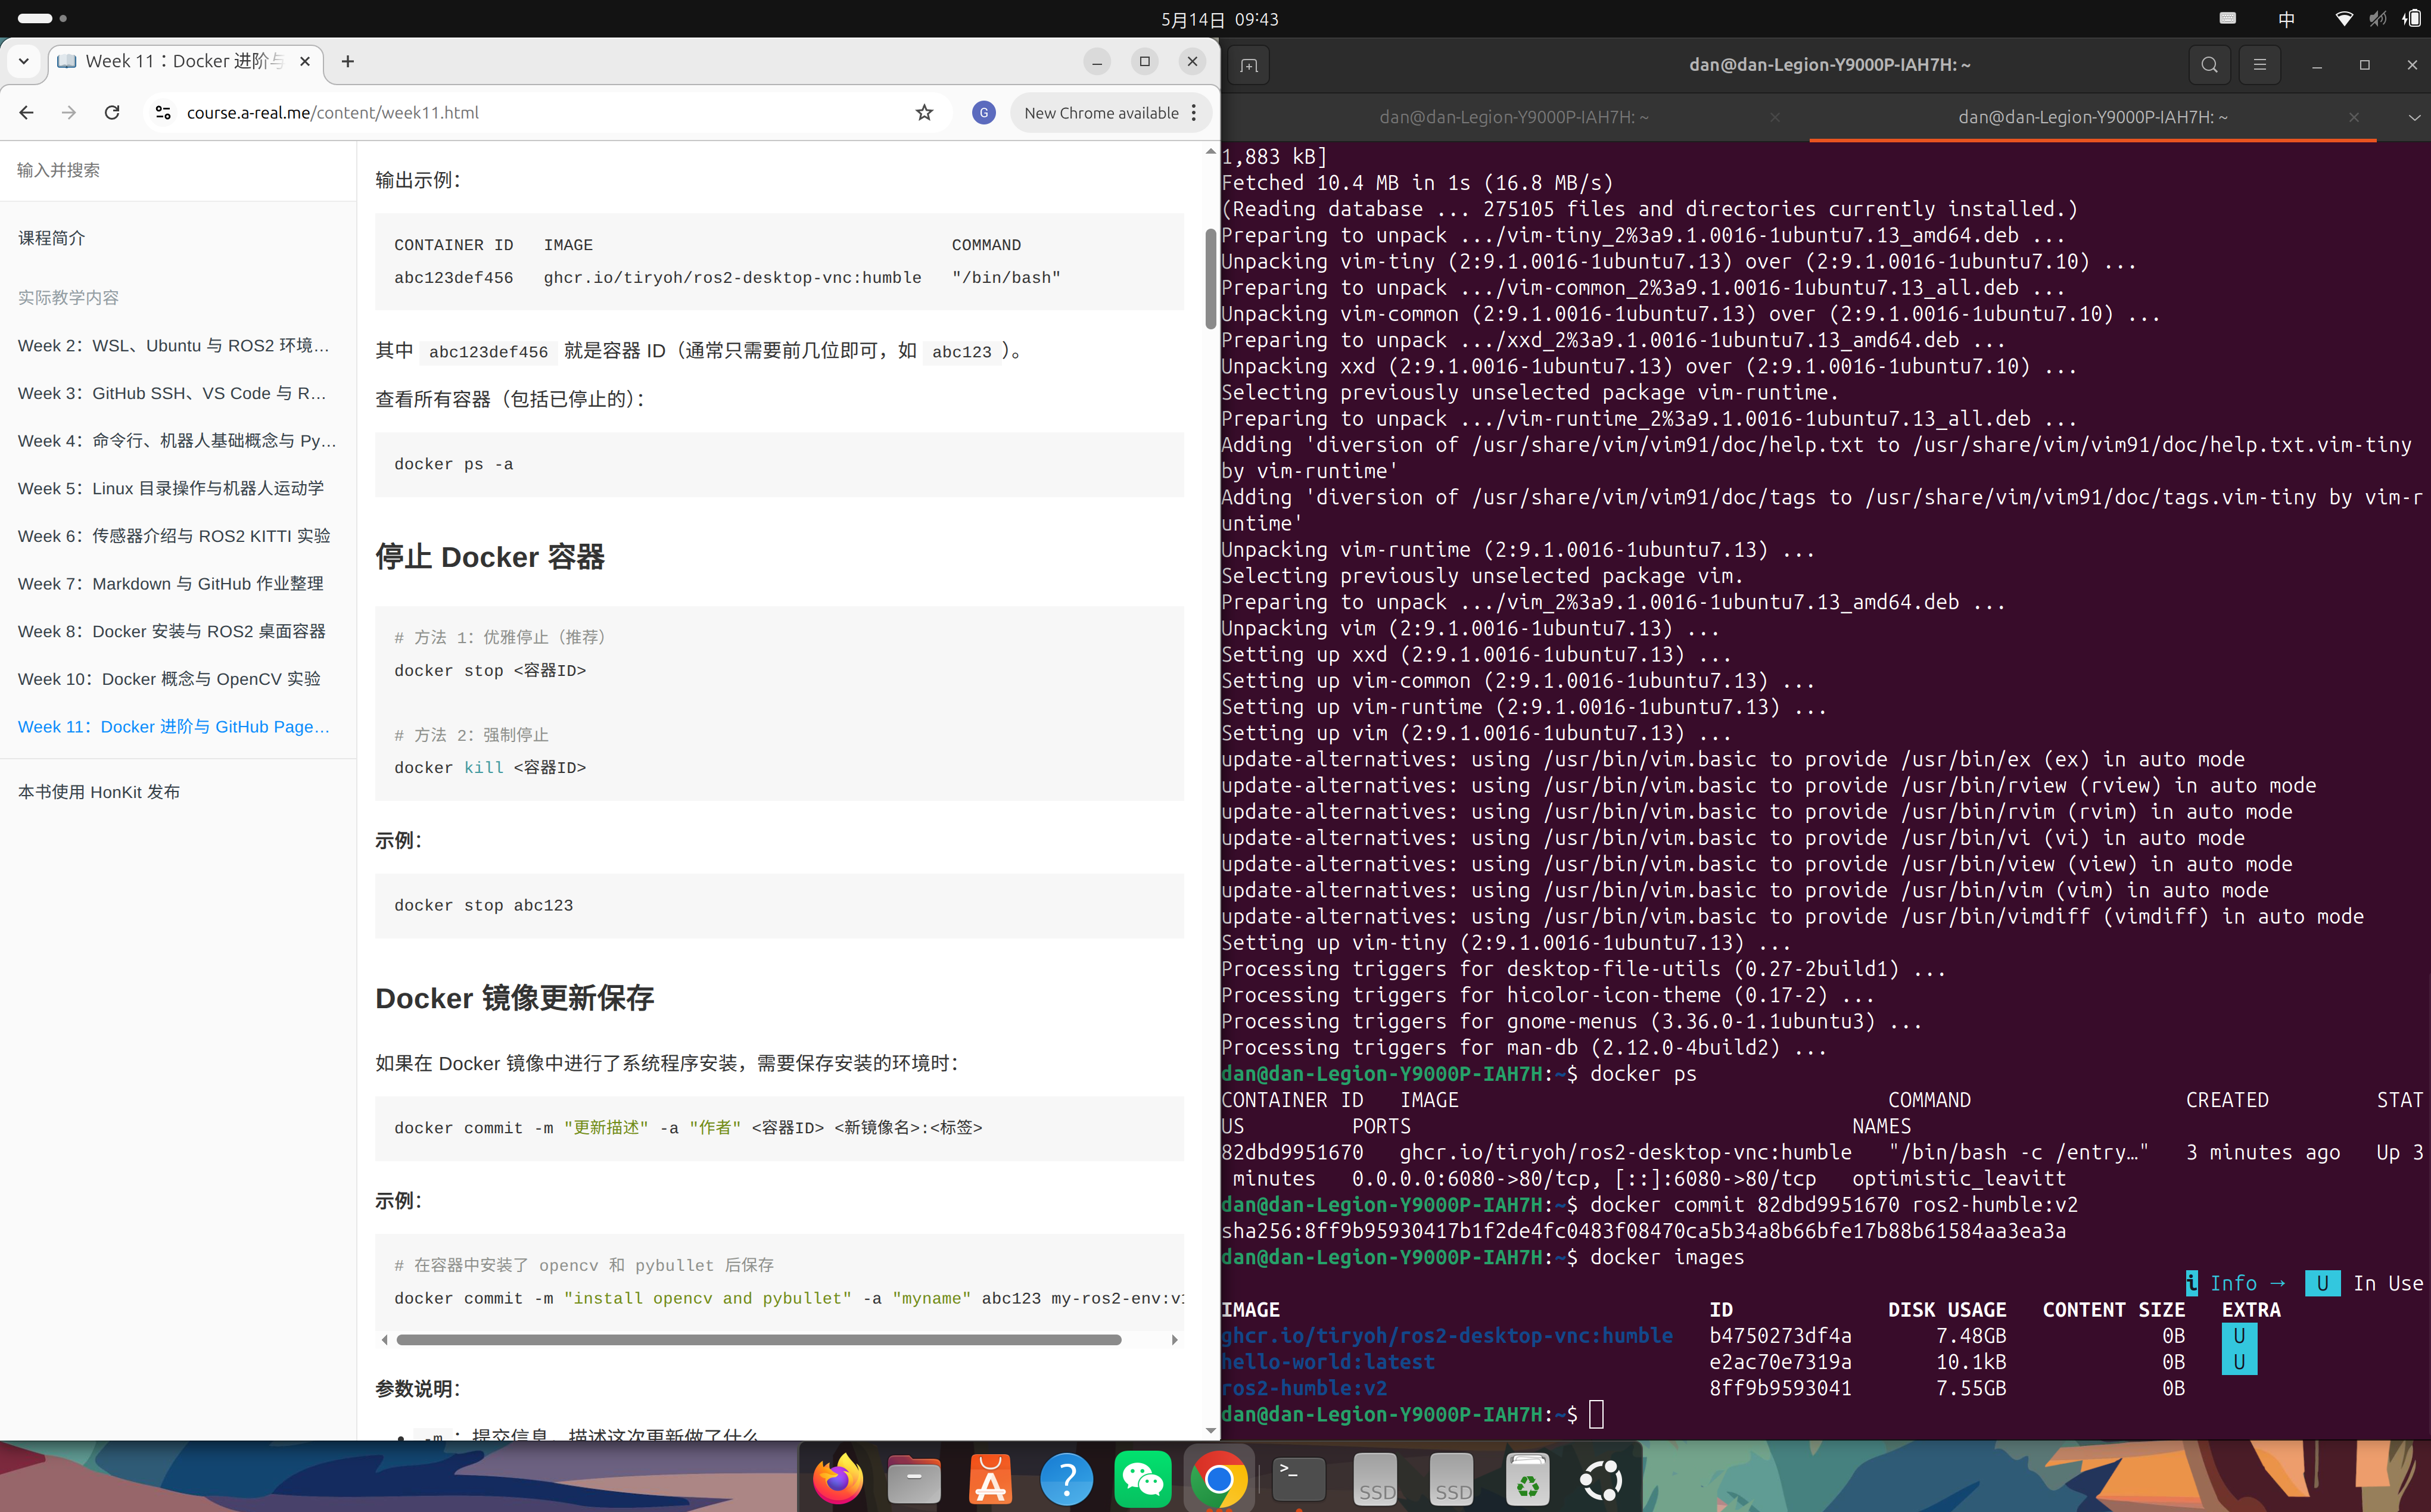
Task: Click the code block's horizontal scrollbar
Action: tap(758, 1340)
